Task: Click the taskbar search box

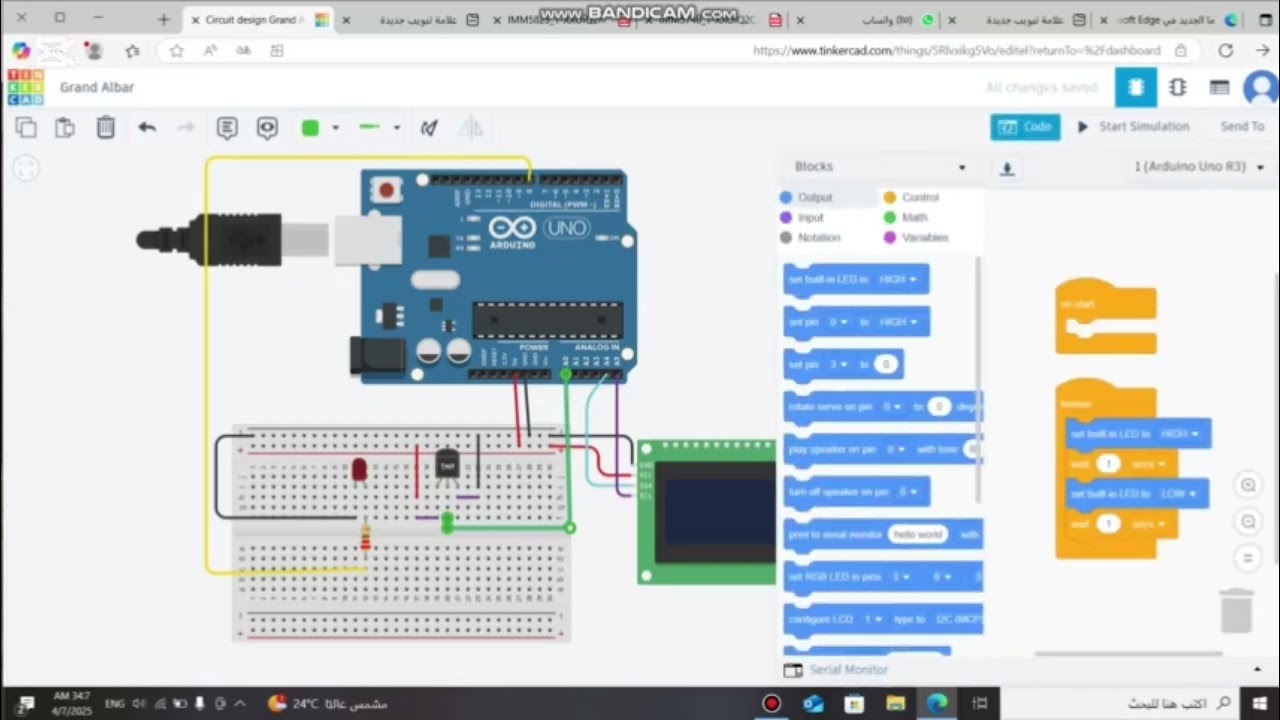Action: [1120, 703]
